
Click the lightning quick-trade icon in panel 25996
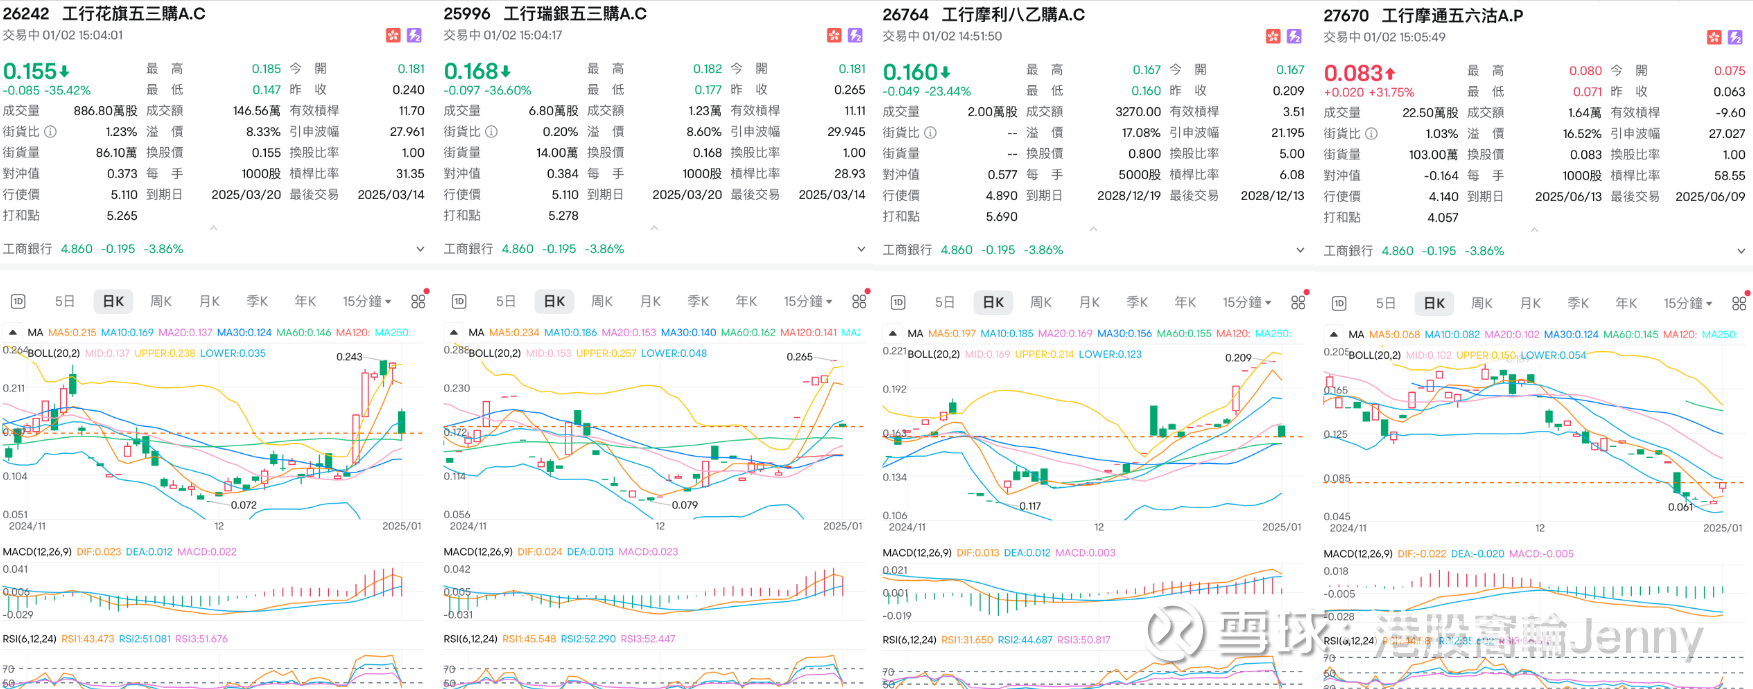[x=855, y=35]
